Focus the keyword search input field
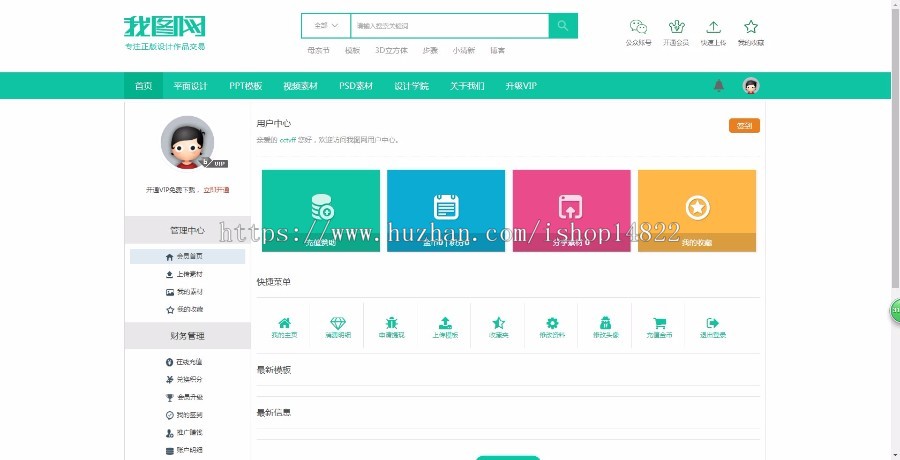This screenshot has height=460, width=900. (x=448, y=26)
